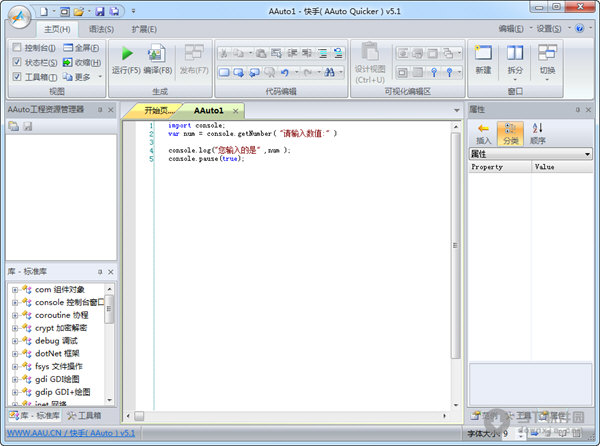
Task: Click the 插入 insert arrow in properties panel
Action: coord(483,133)
